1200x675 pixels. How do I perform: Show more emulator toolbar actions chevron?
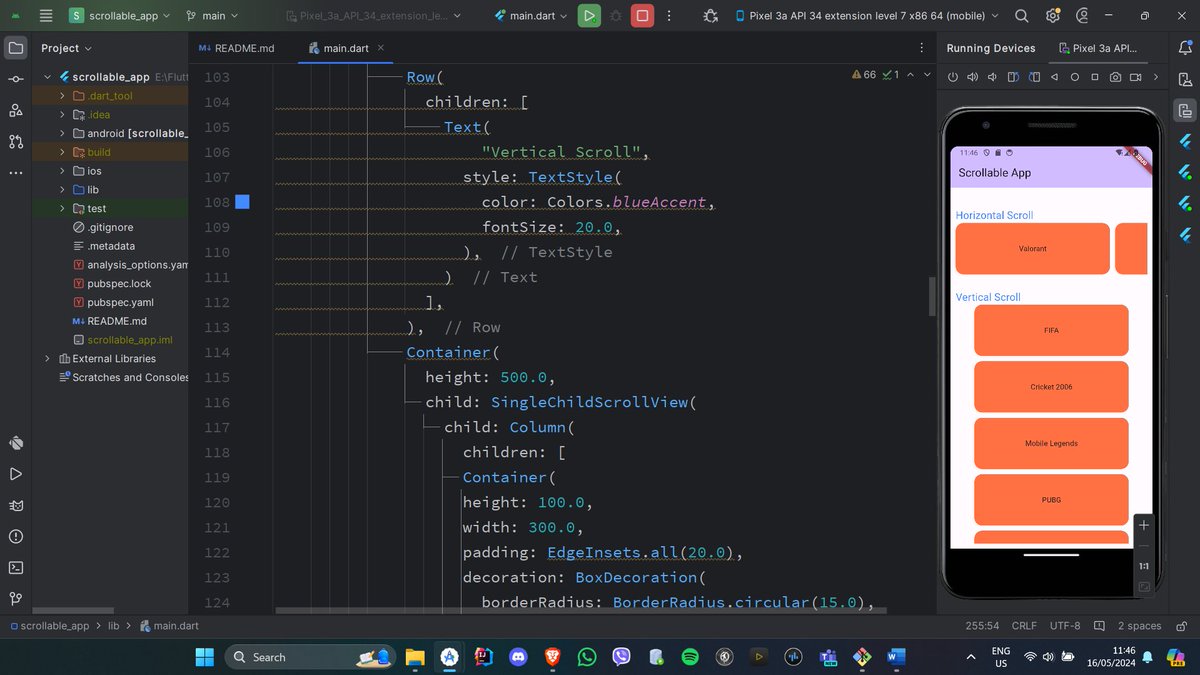1156,77
